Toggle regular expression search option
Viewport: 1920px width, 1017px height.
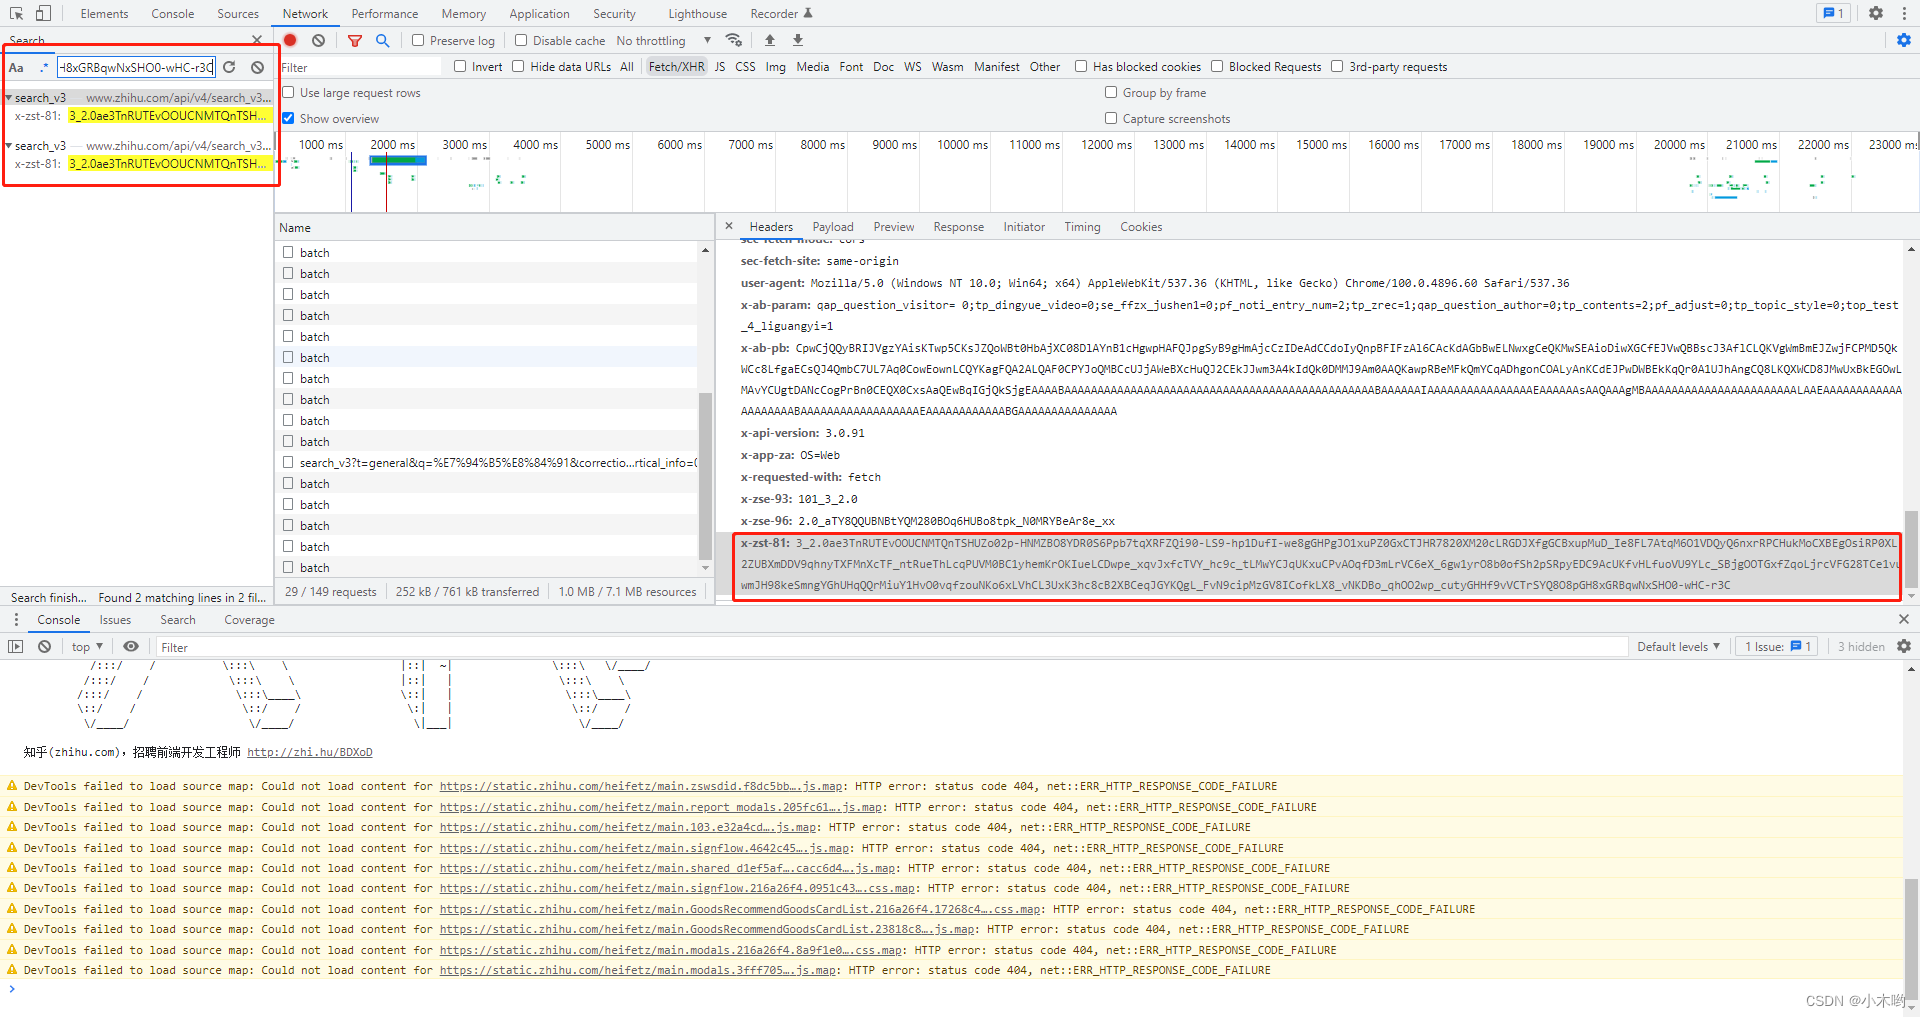pos(43,67)
